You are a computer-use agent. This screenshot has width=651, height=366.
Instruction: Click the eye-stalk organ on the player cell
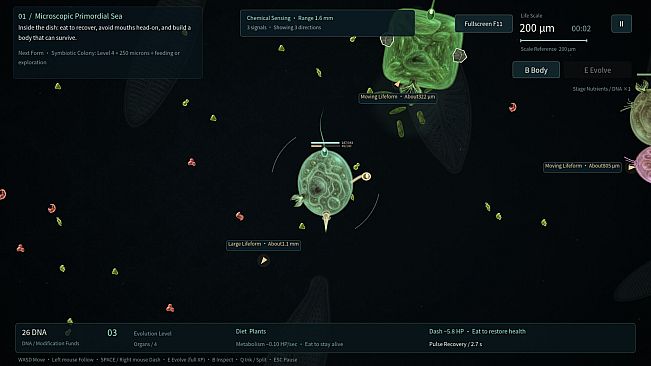pyautogui.click(x=362, y=178)
